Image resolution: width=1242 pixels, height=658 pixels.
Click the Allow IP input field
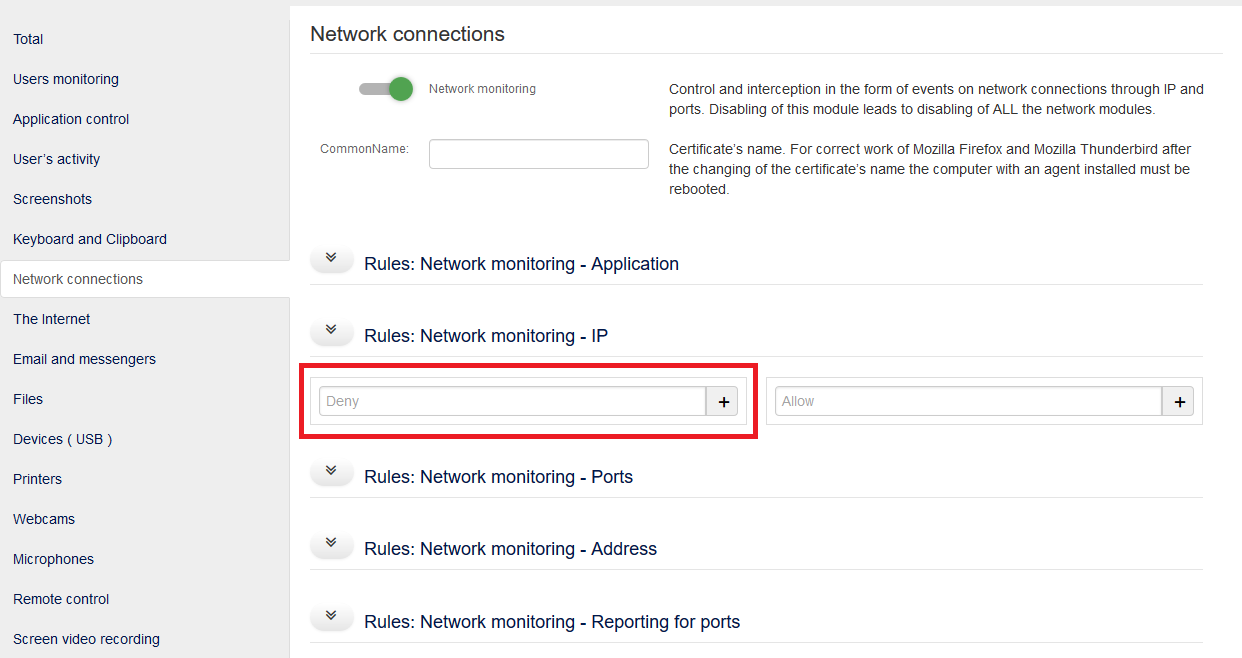tap(967, 402)
